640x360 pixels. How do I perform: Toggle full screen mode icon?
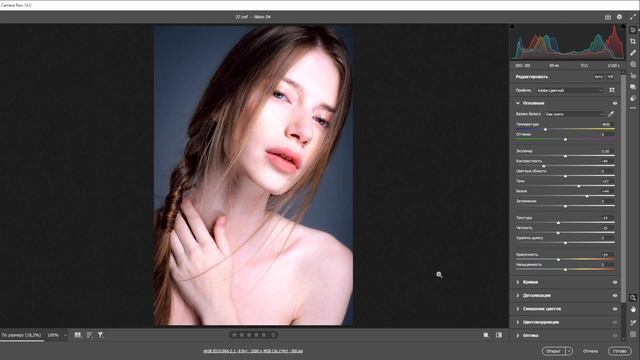tap(633, 17)
